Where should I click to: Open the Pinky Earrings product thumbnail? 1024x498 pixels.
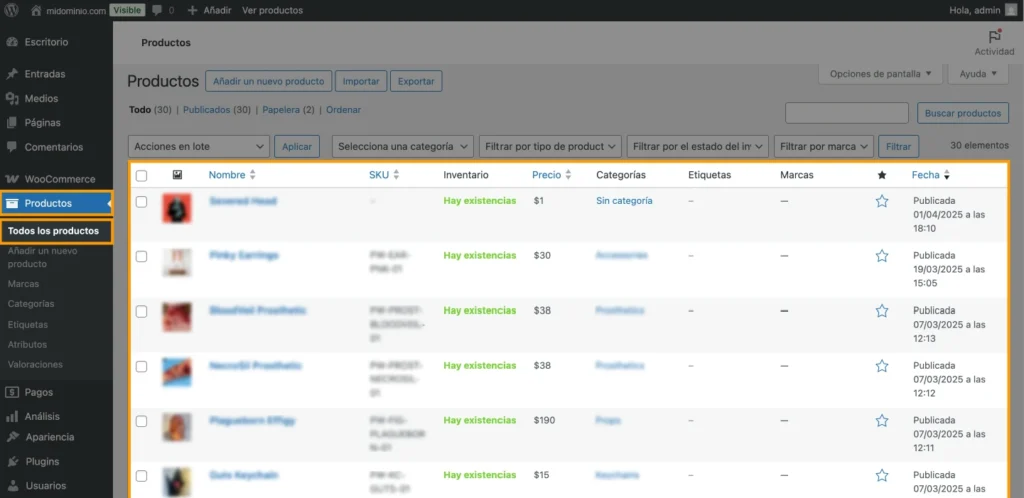[177, 262]
